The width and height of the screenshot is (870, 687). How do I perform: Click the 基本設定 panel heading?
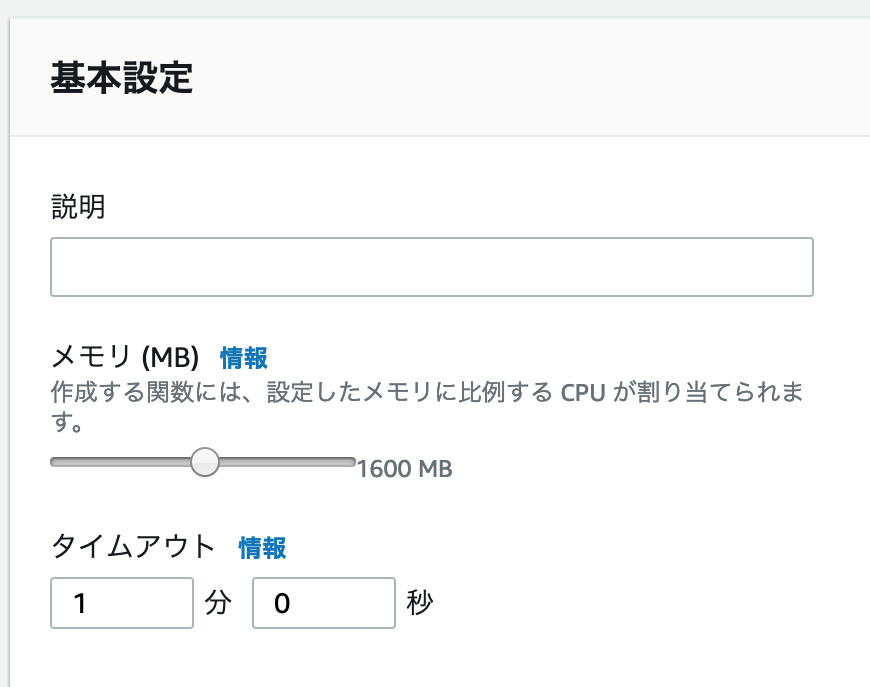click(121, 78)
